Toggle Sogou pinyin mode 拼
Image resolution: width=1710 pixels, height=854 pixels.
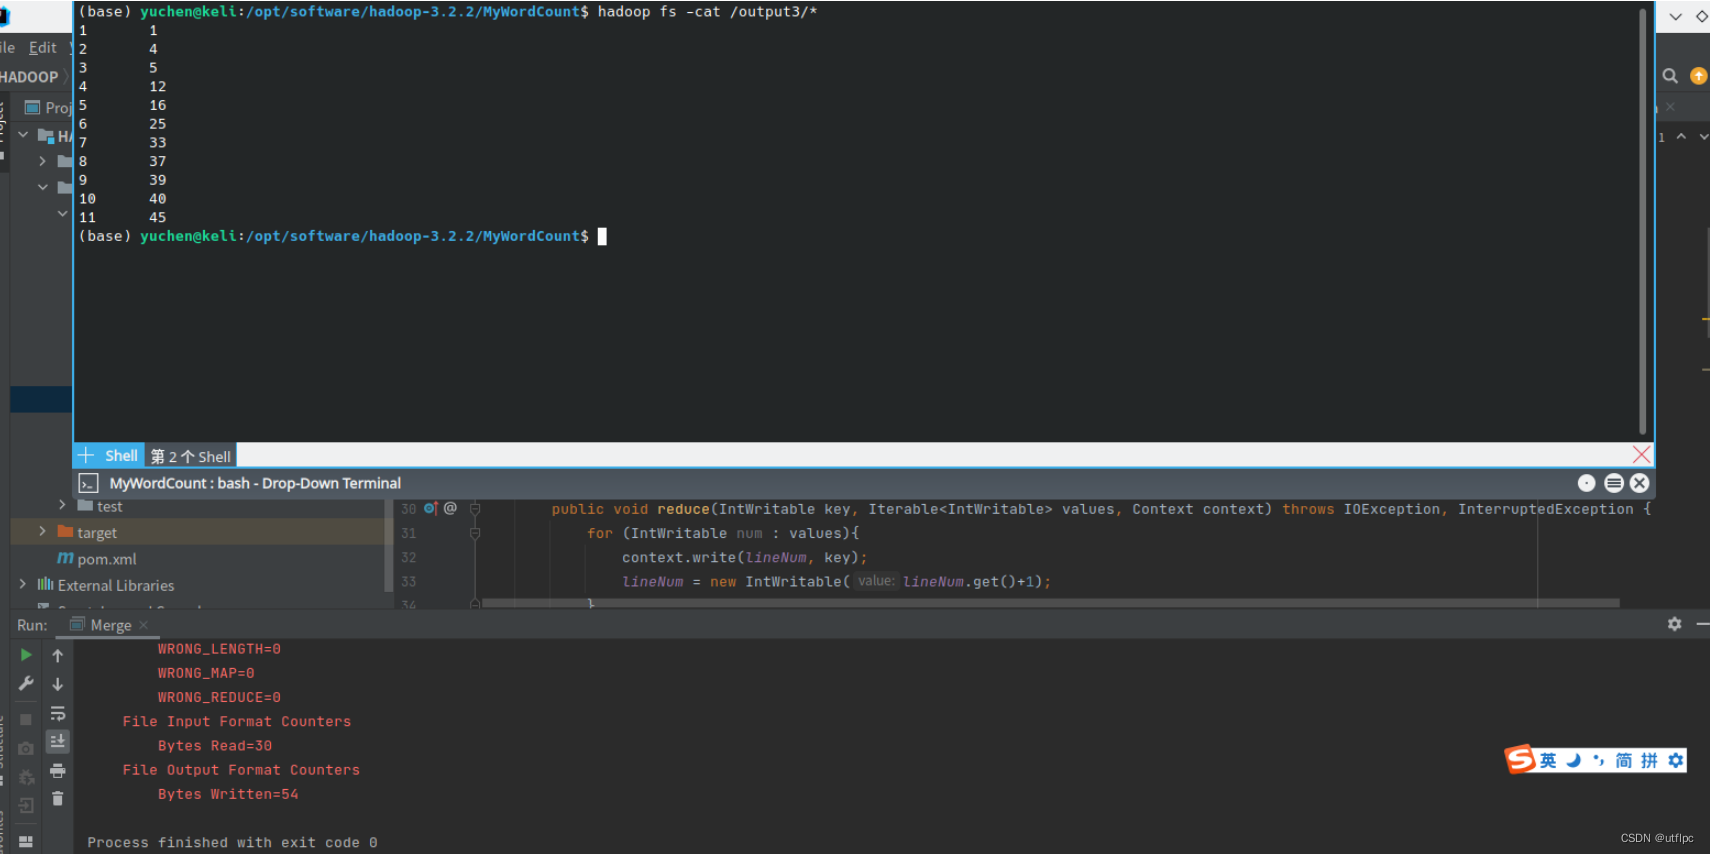pyautogui.click(x=1649, y=761)
